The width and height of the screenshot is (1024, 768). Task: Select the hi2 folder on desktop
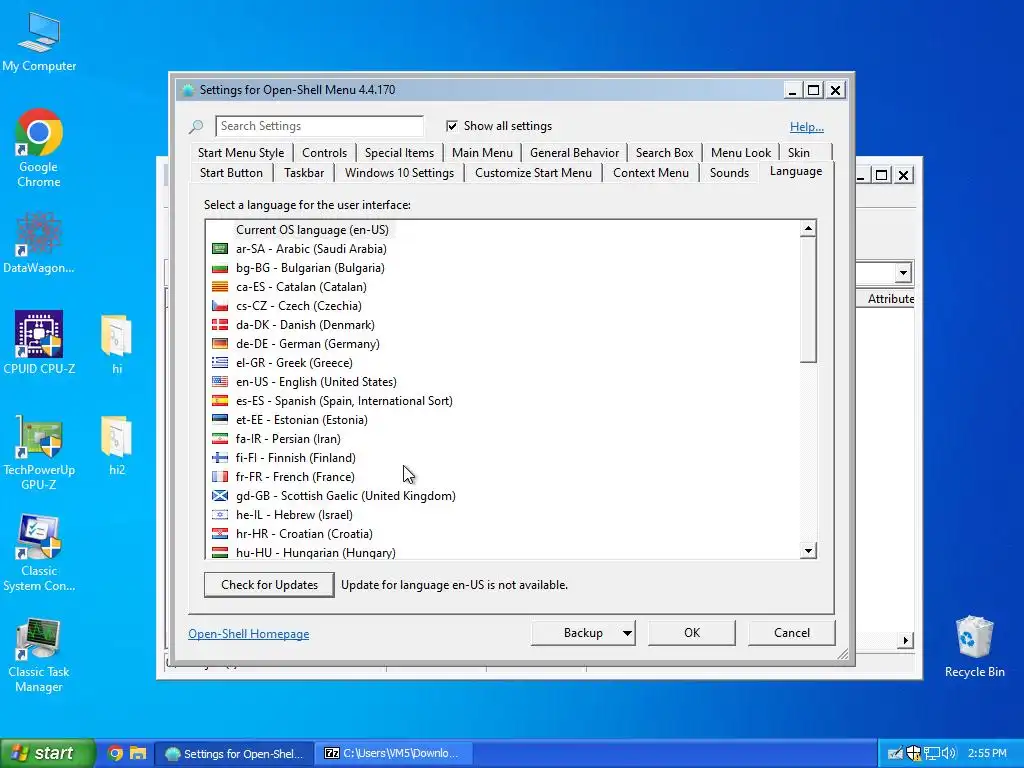coord(117,445)
